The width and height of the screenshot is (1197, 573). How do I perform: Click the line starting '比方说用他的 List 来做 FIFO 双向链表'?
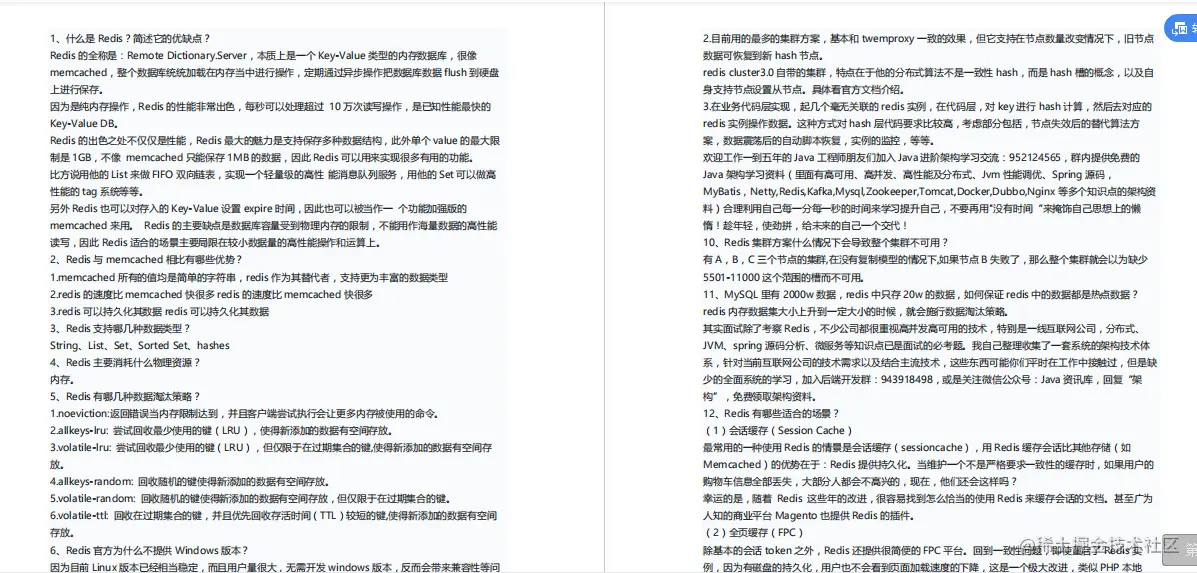[273, 175]
